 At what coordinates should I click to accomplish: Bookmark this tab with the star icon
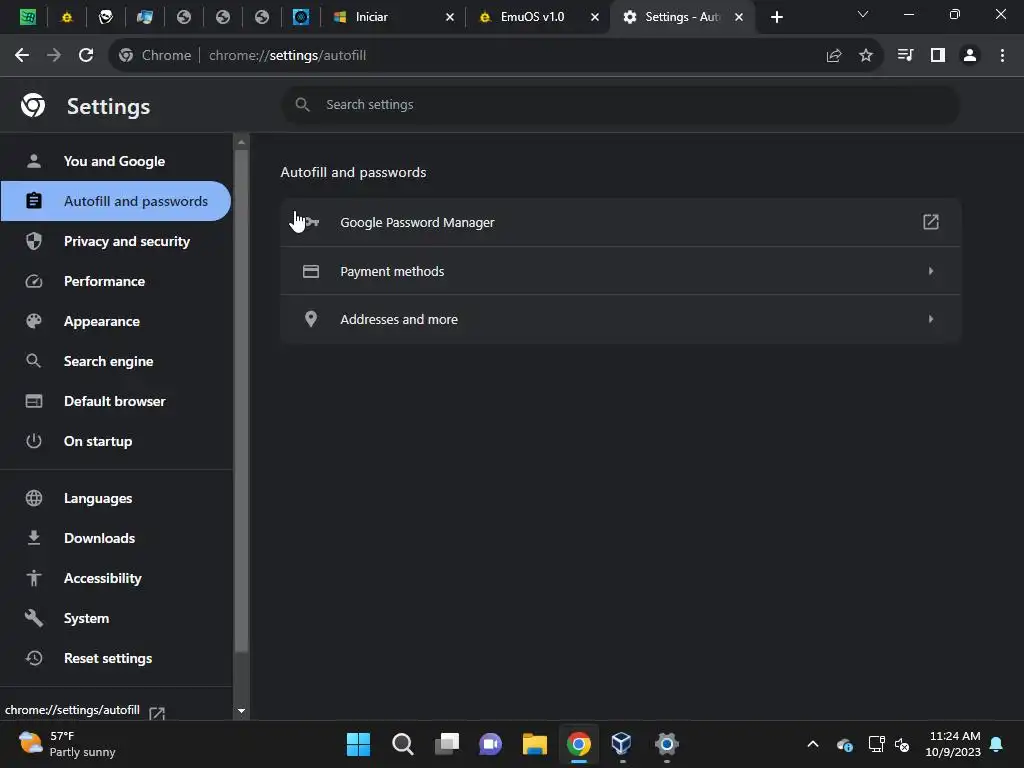click(x=866, y=56)
